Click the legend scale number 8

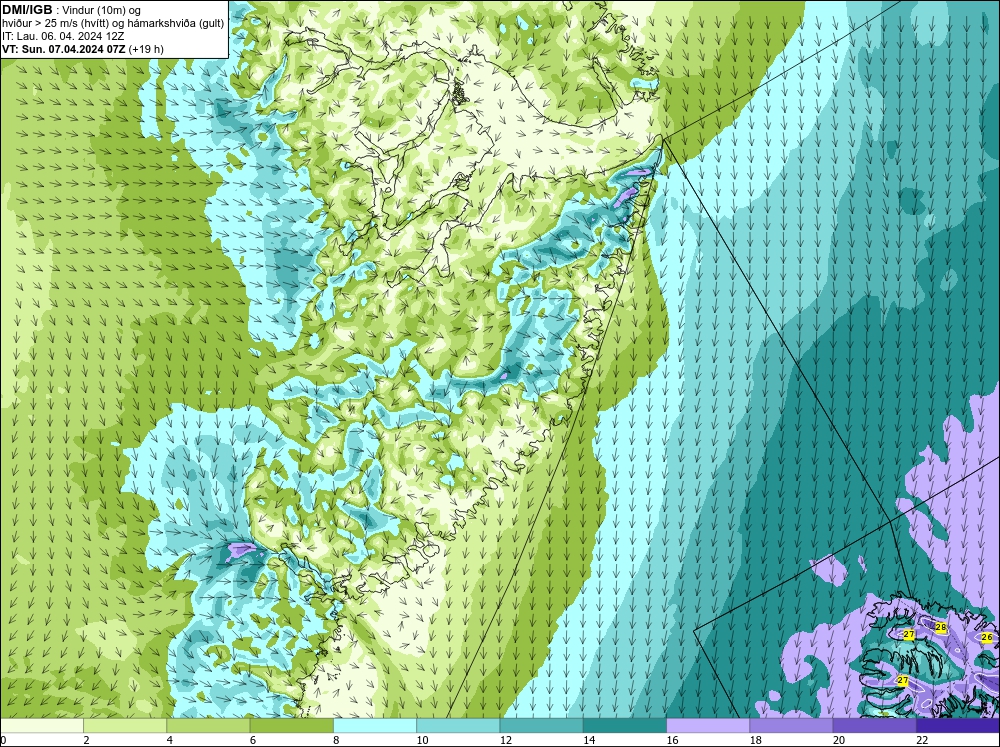(335, 740)
